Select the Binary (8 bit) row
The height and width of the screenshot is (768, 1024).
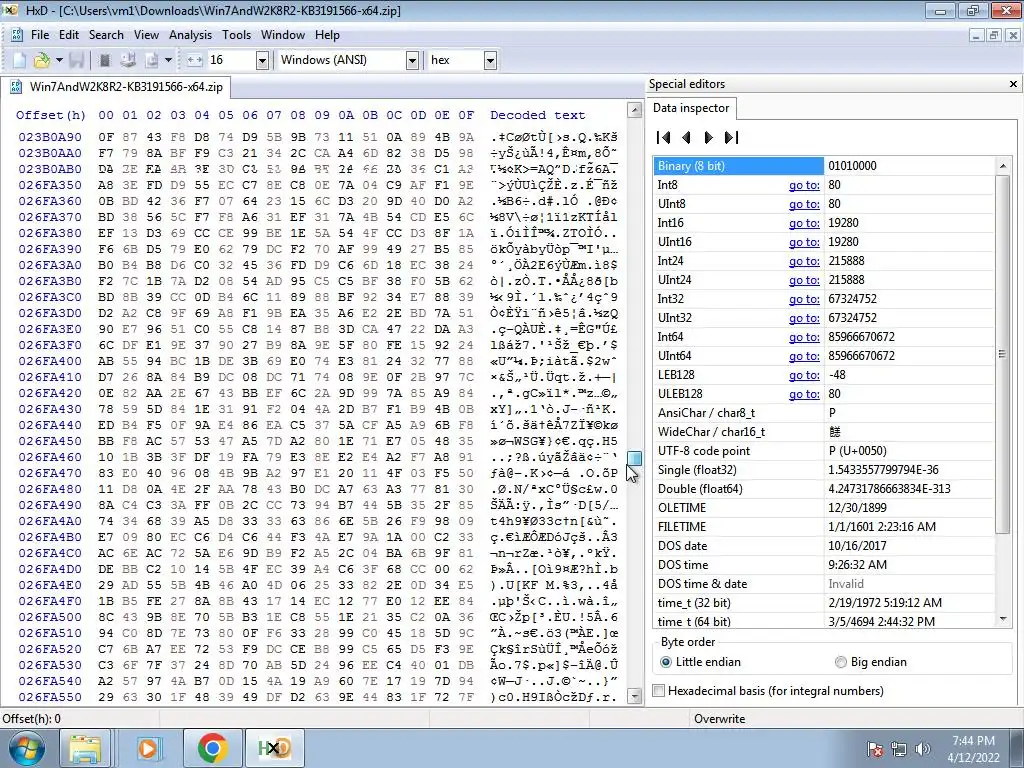pos(824,166)
